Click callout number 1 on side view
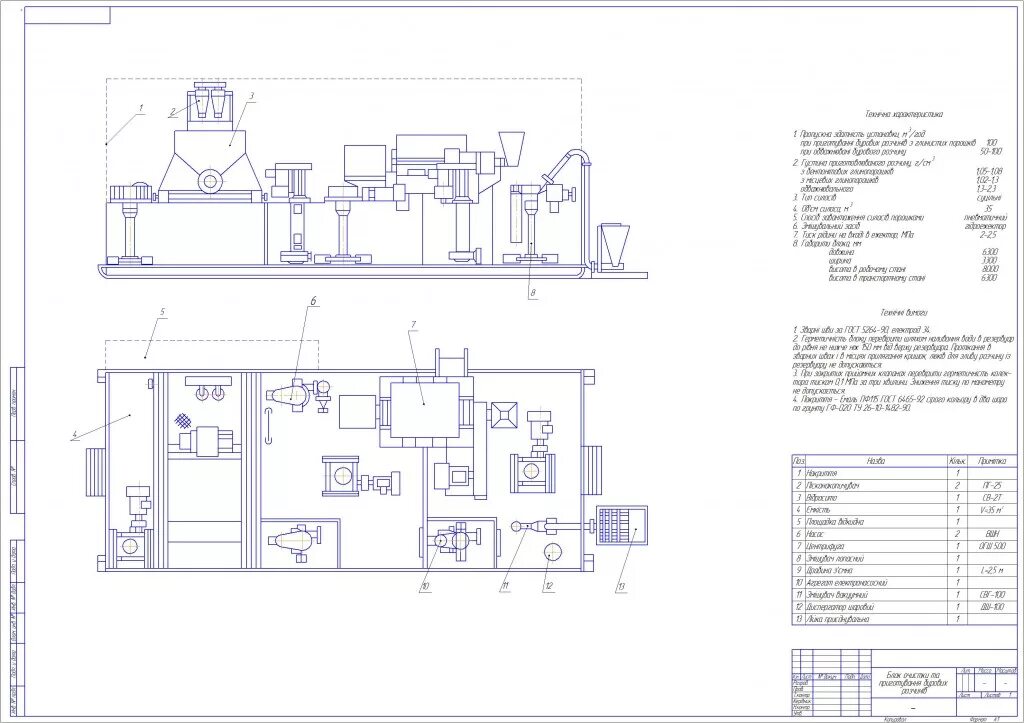Image resolution: width=1024 pixels, height=723 pixels. tap(140, 108)
